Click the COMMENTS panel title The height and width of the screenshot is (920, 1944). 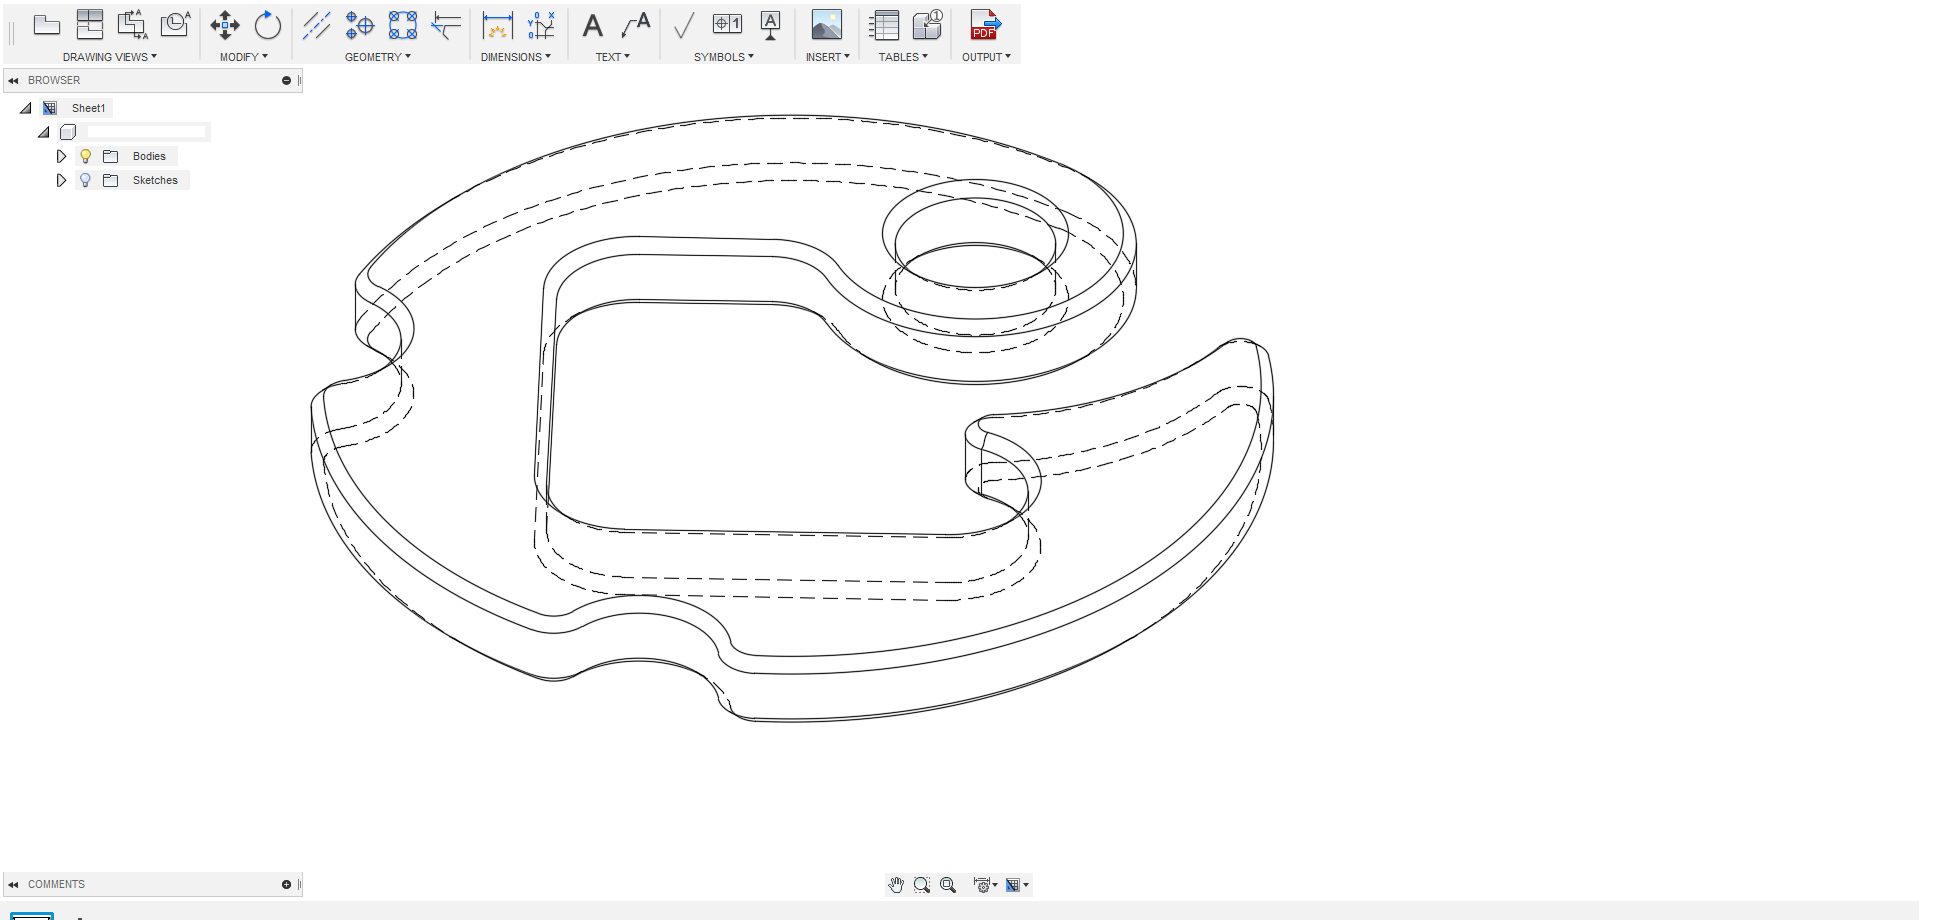coord(56,885)
